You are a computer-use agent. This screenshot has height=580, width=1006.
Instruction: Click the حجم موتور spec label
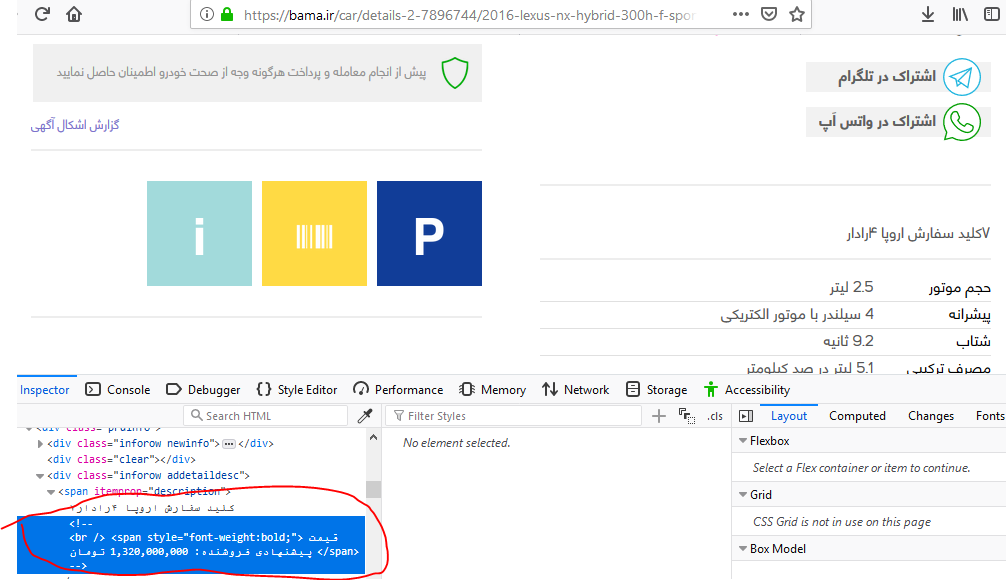960,287
